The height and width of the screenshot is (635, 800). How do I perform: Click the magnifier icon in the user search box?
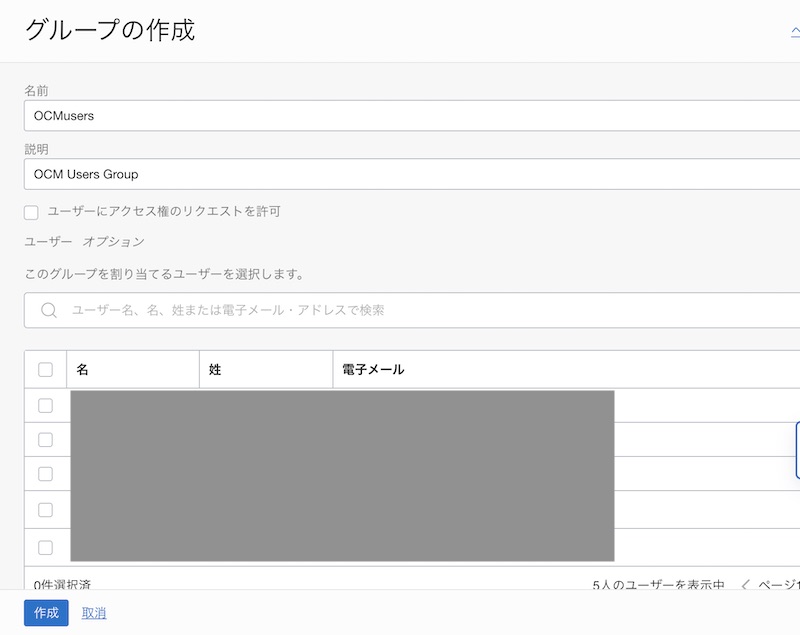(48, 310)
